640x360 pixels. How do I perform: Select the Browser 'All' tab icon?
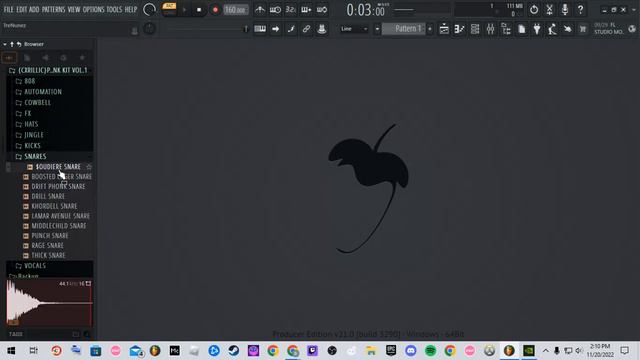pyautogui.click(x=9, y=58)
